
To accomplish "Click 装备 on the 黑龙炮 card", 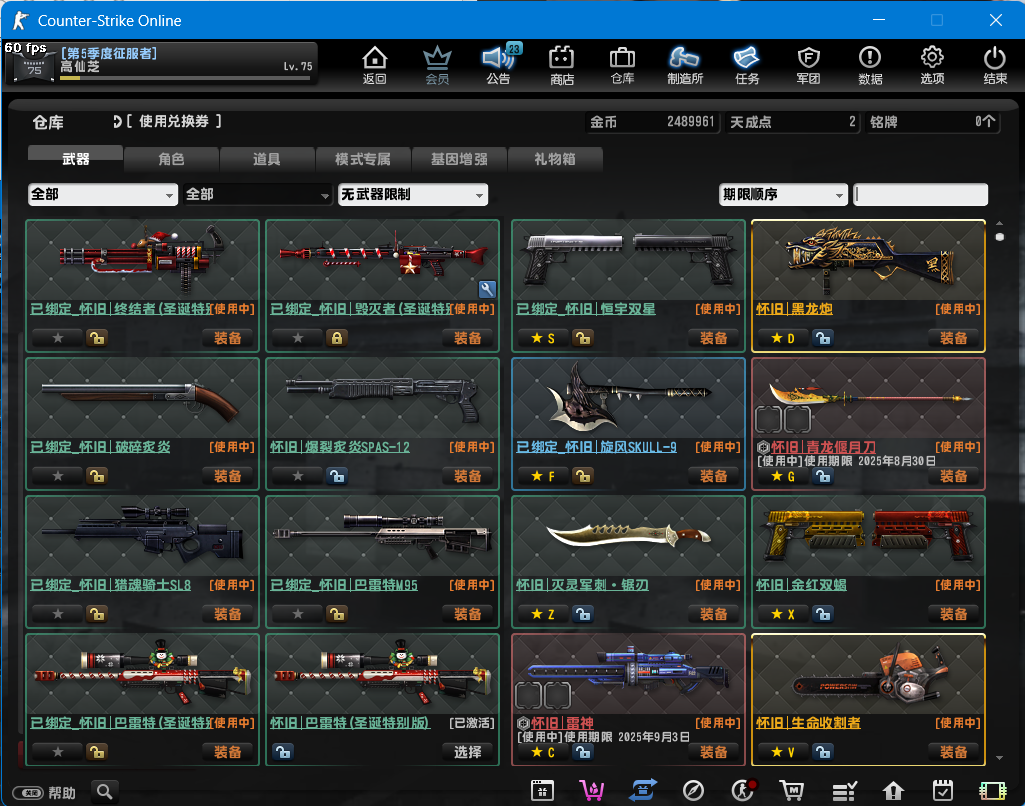I will pyautogui.click(x=954, y=338).
